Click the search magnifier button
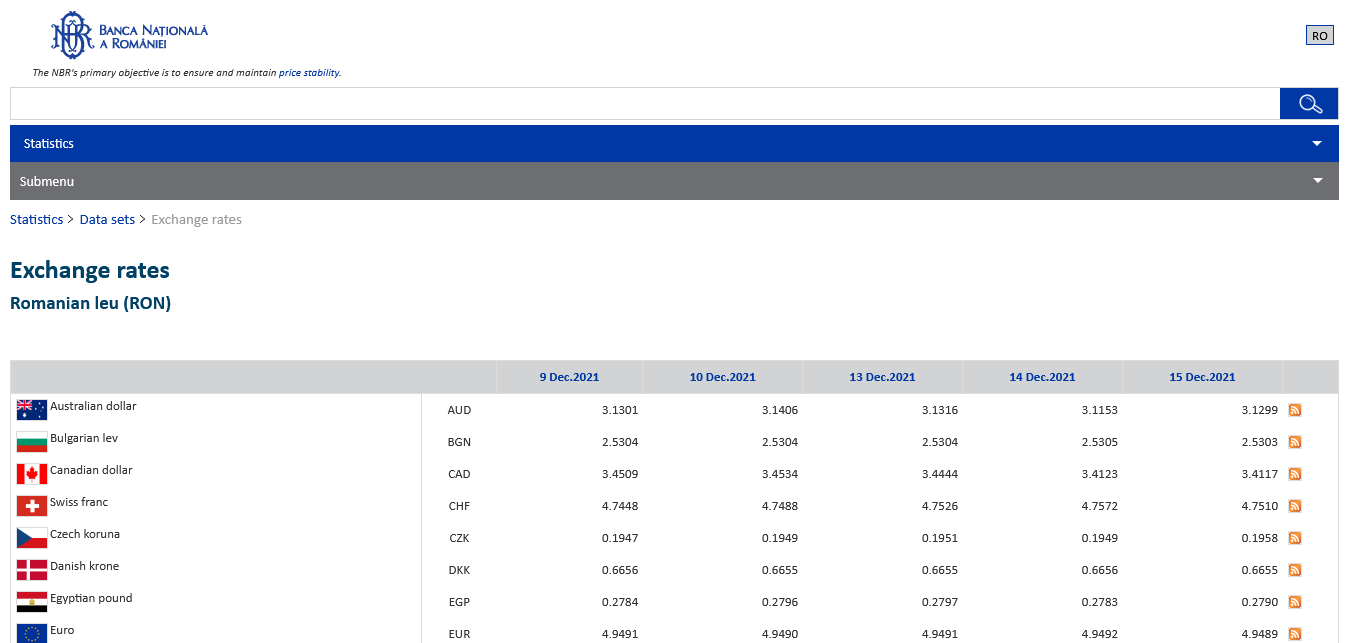The height and width of the screenshot is (643, 1366). 1309,104
